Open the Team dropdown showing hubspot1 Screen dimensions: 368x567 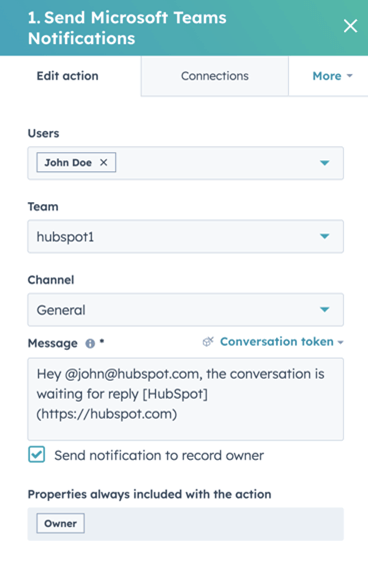tap(185, 236)
